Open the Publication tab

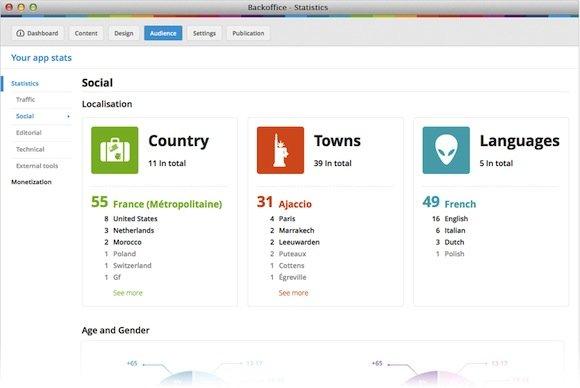point(248,33)
